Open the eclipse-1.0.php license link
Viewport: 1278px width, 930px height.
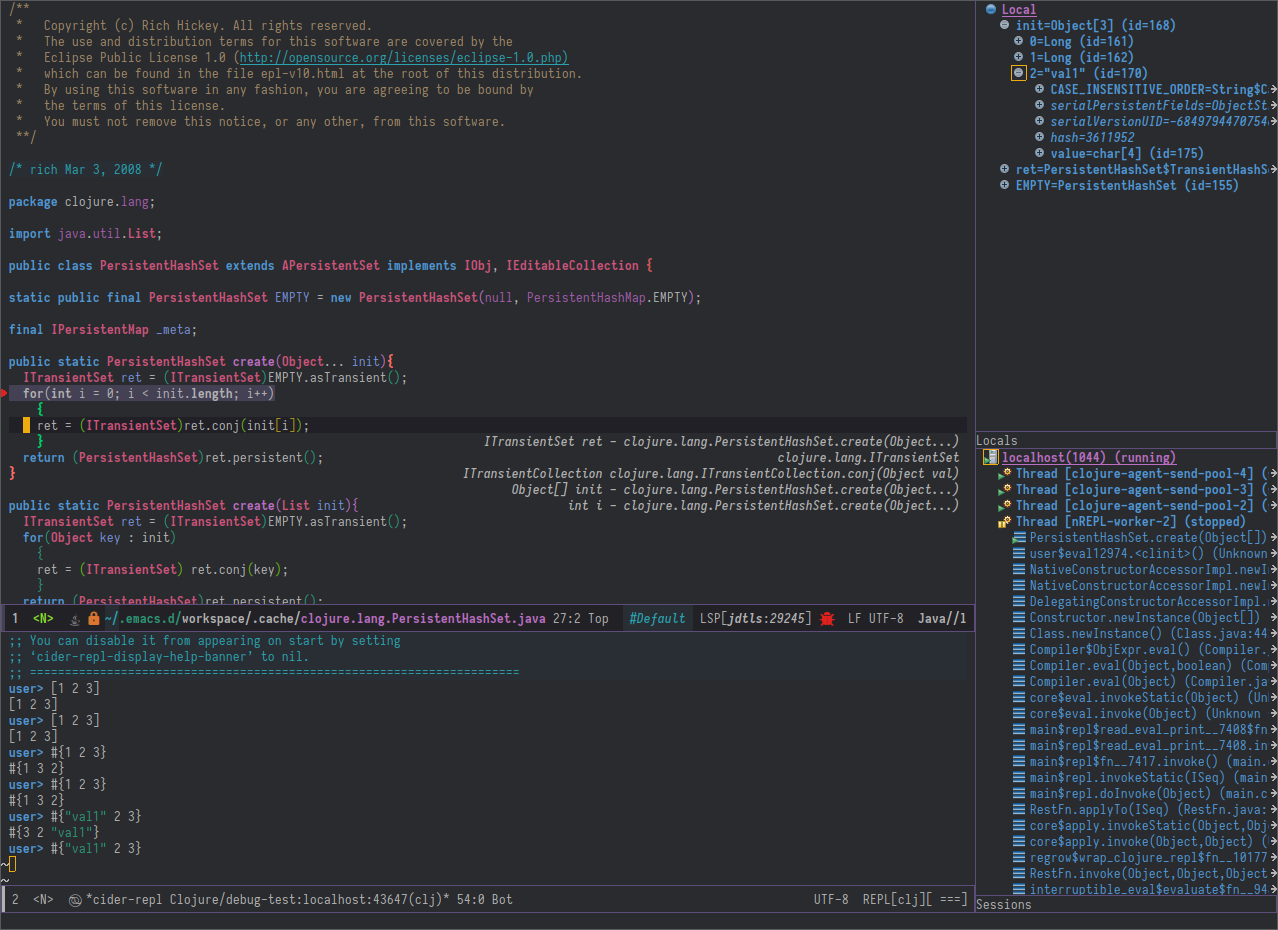(x=401, y=58)
